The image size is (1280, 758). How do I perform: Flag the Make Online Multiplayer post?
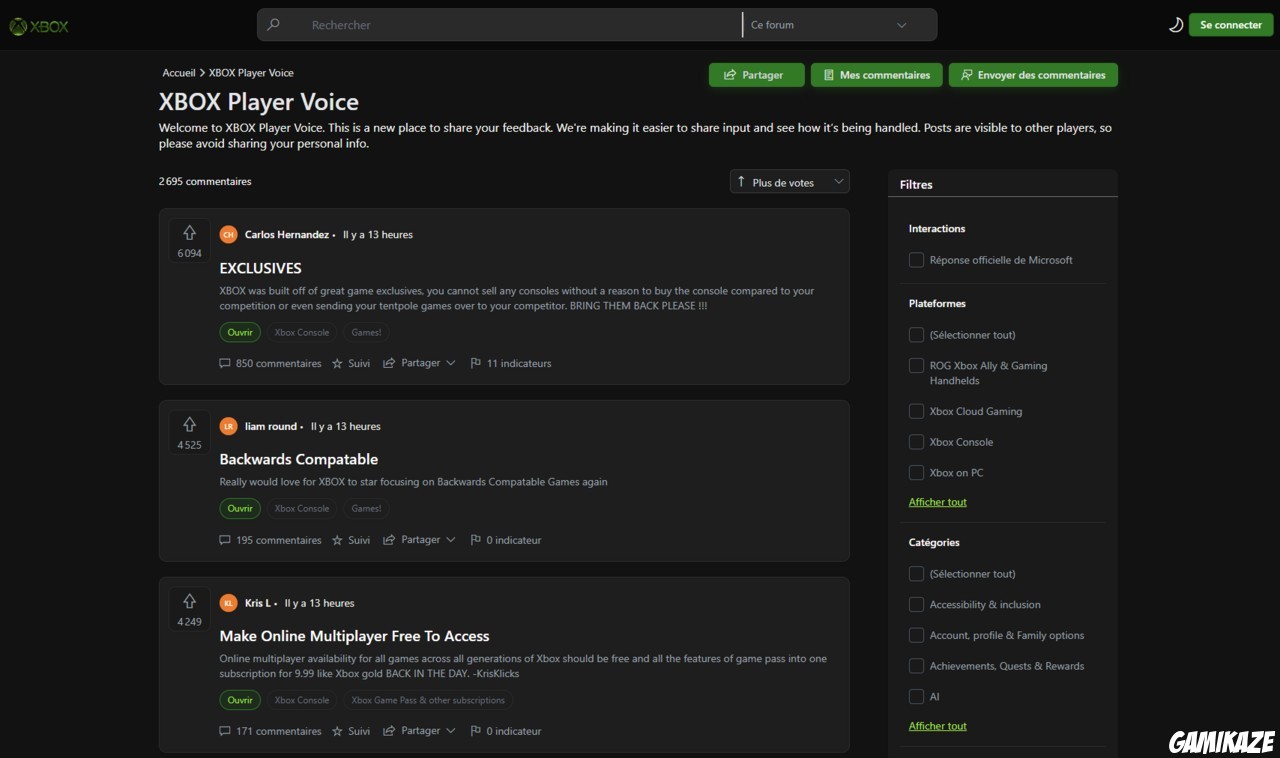click(x=505, y=731)
